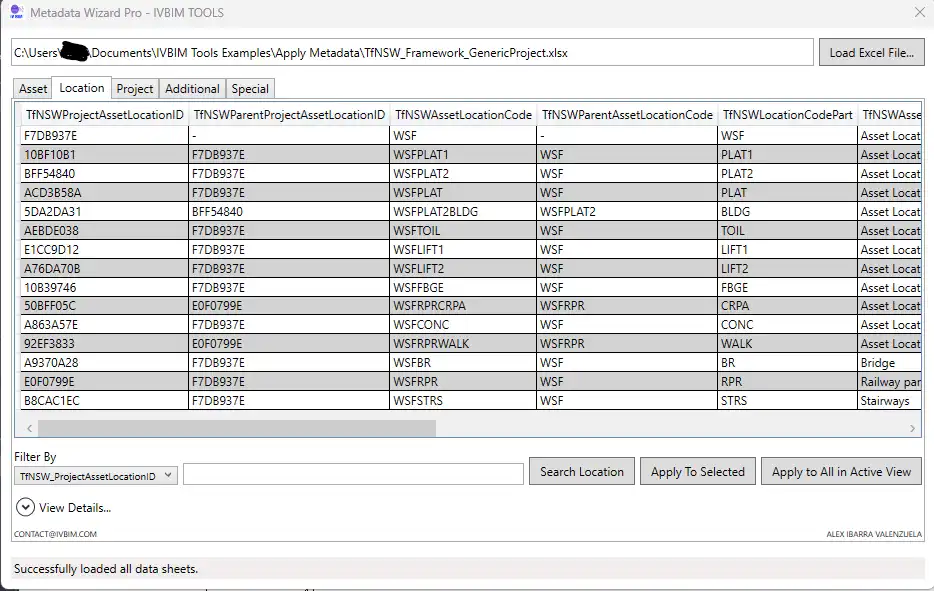934x591 pixels.
Task: Apply to All in Active View
Action: pyautogui.click(x=841, y=472)
